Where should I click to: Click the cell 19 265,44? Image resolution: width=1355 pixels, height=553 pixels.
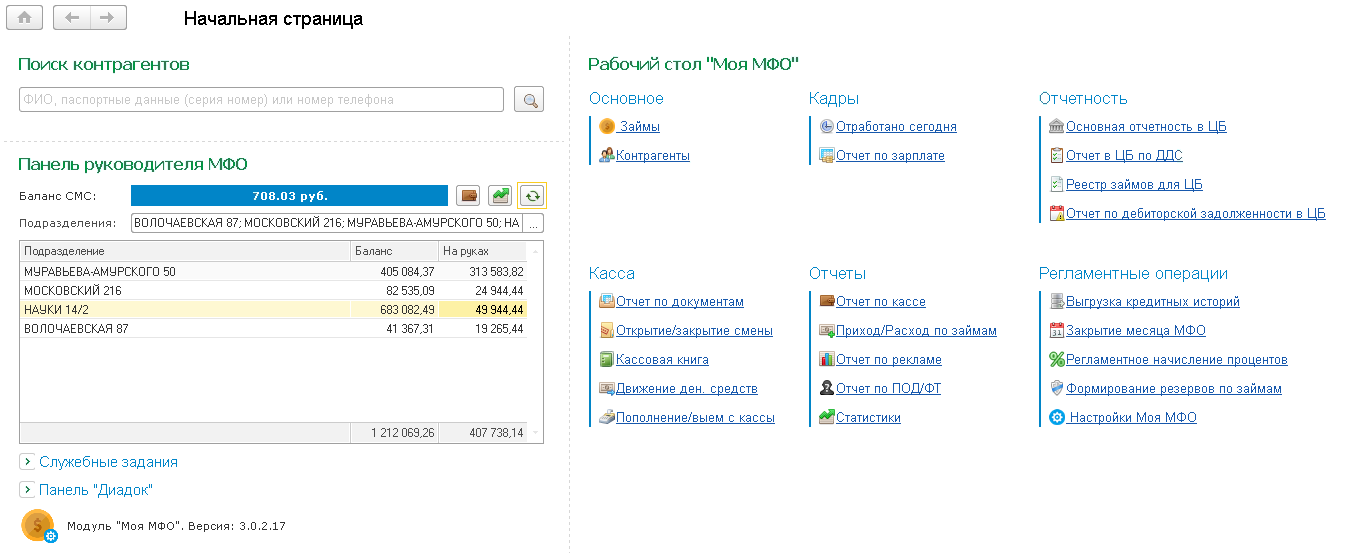pyautogui.click(x=483, y=328)
